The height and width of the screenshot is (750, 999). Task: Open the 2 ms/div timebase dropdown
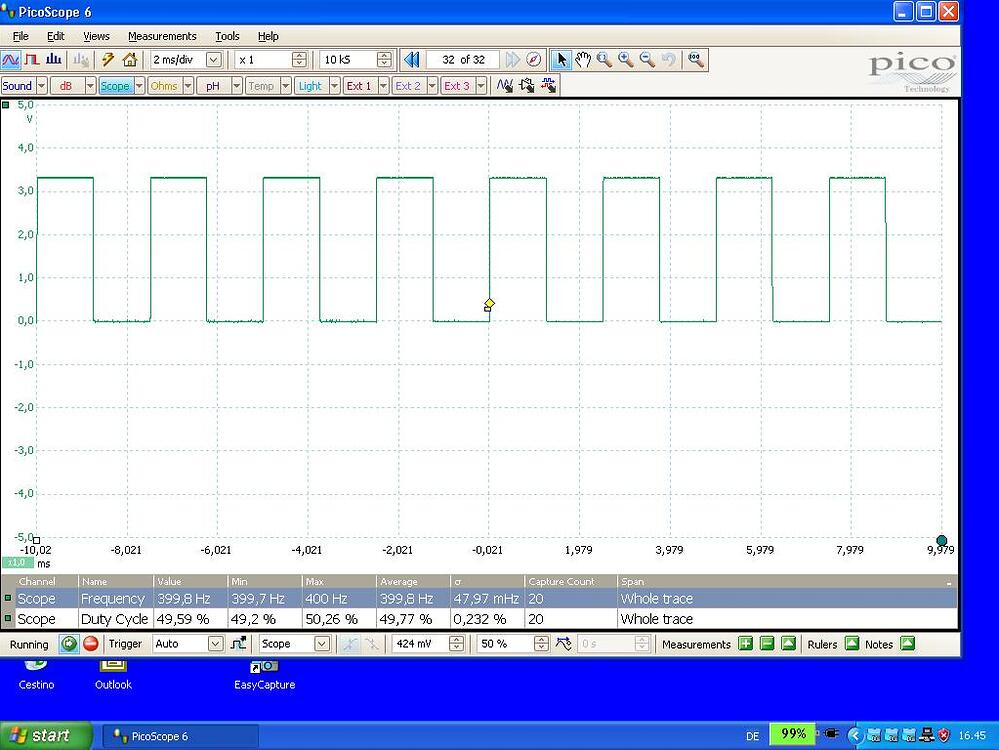[x=213, y=60]
